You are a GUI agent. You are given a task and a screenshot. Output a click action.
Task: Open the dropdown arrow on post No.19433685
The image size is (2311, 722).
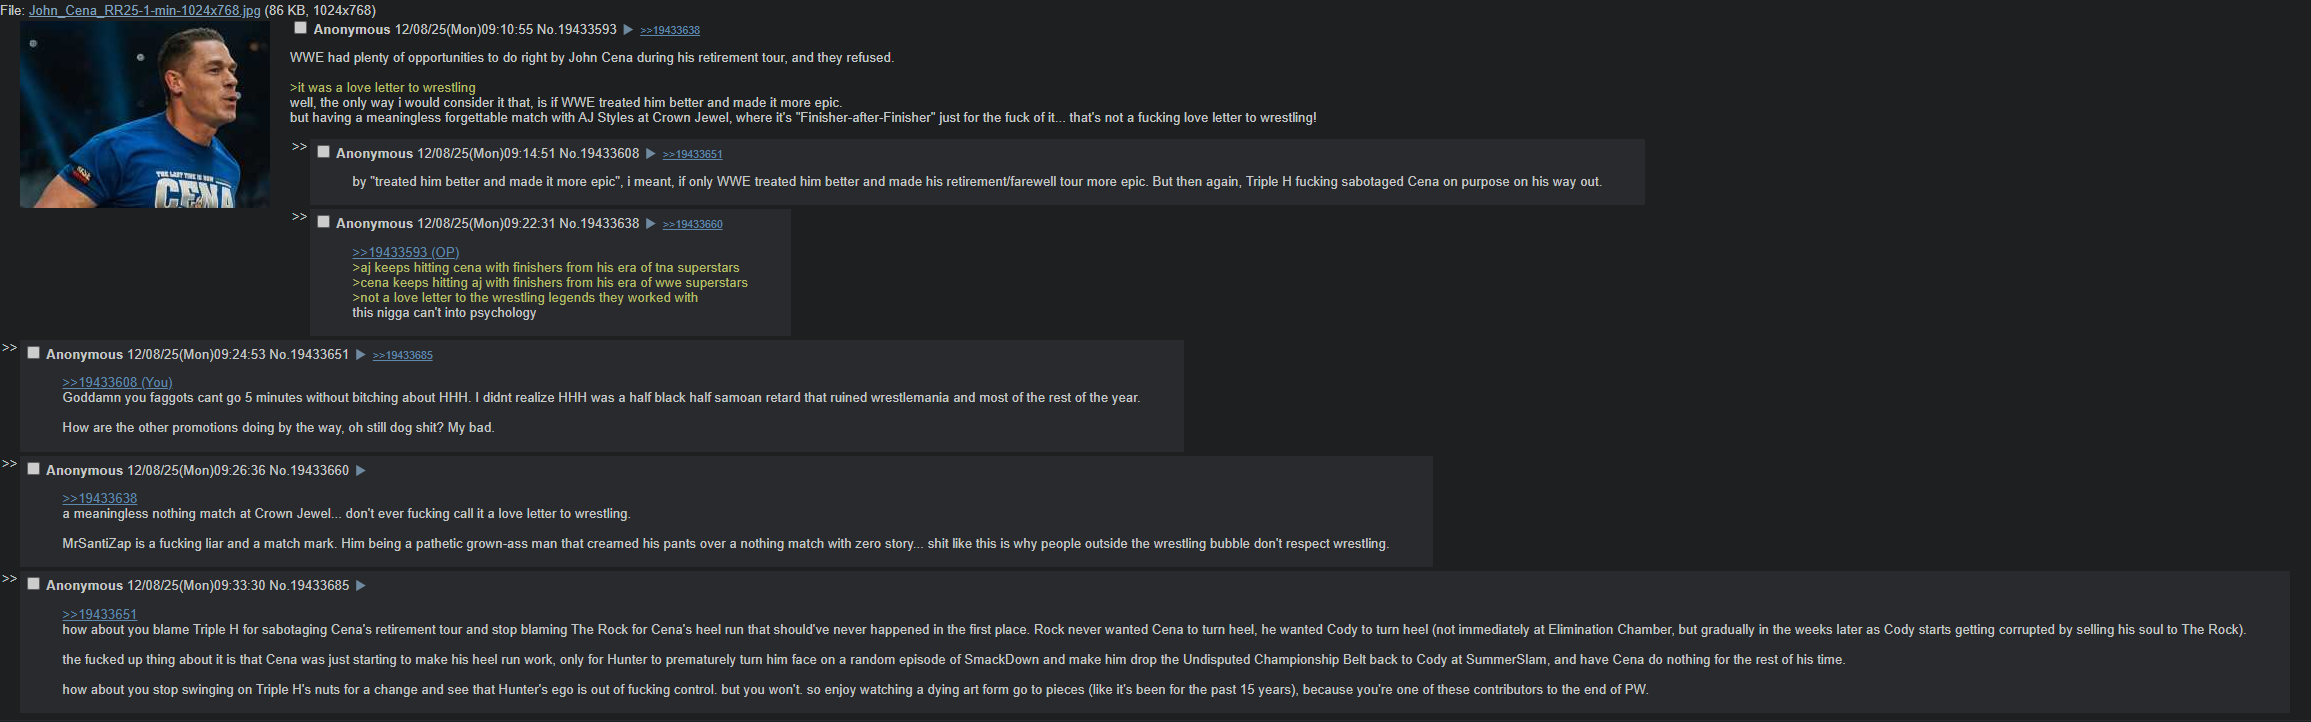[x=360, y=586]
